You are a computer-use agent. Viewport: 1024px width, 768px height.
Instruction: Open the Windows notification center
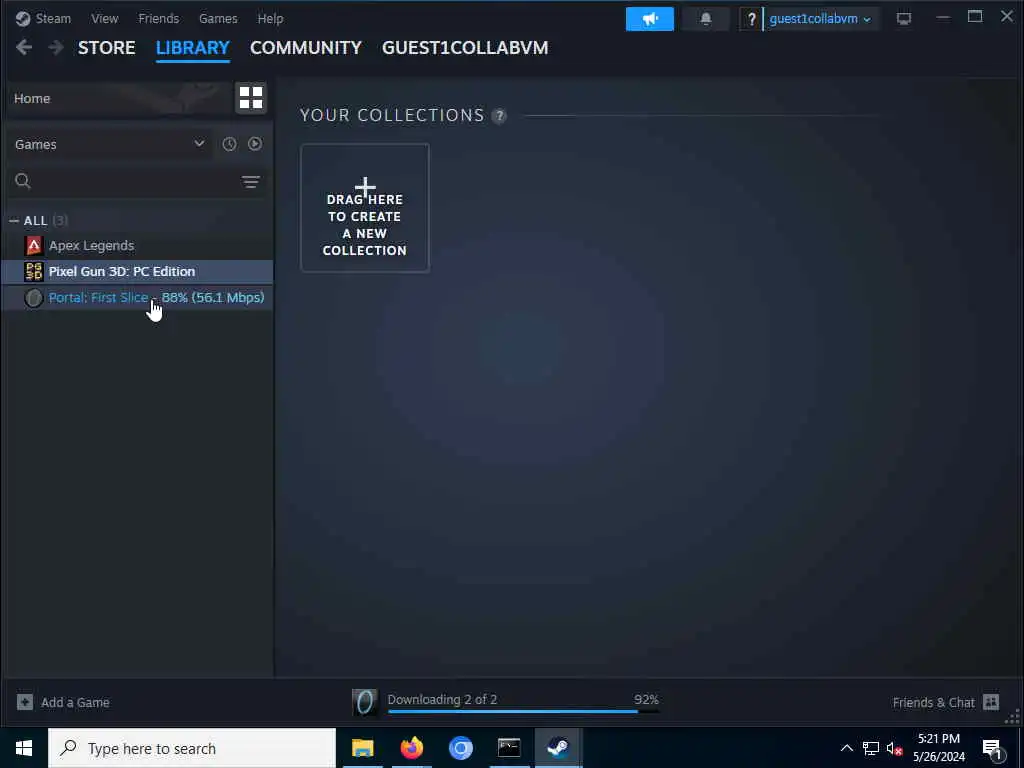coord(992,748)
